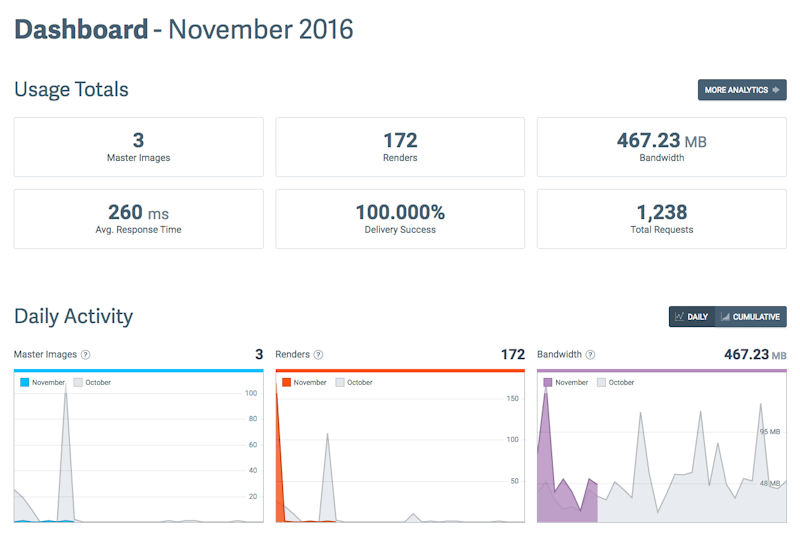This screenshot has height=537, width=800.
Task: Open the 467.23 MB Bandwidth totals card
Action: click(661, 147)
